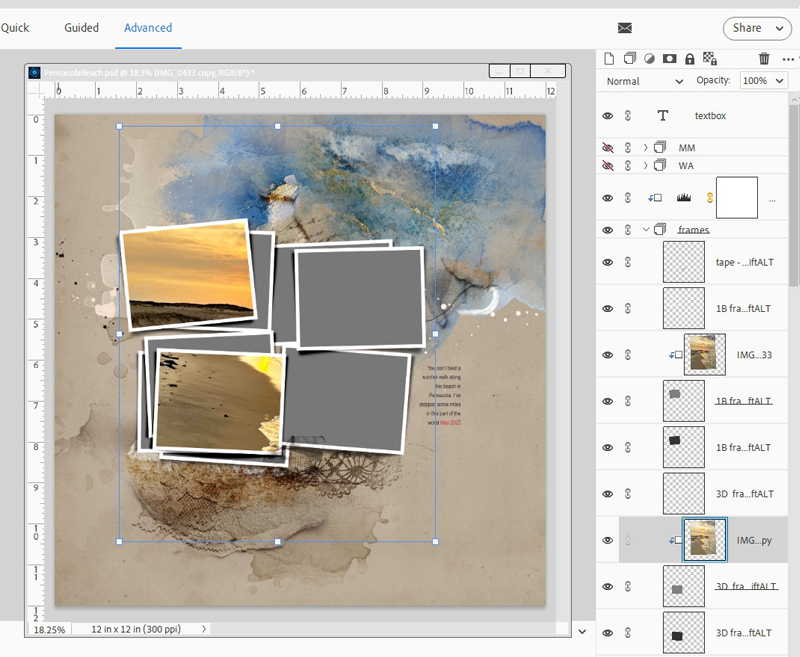Viewport: 800px width, 657px height.
Task: Toggle visibility of IMG...33 layer
Action: coord(608,355)
